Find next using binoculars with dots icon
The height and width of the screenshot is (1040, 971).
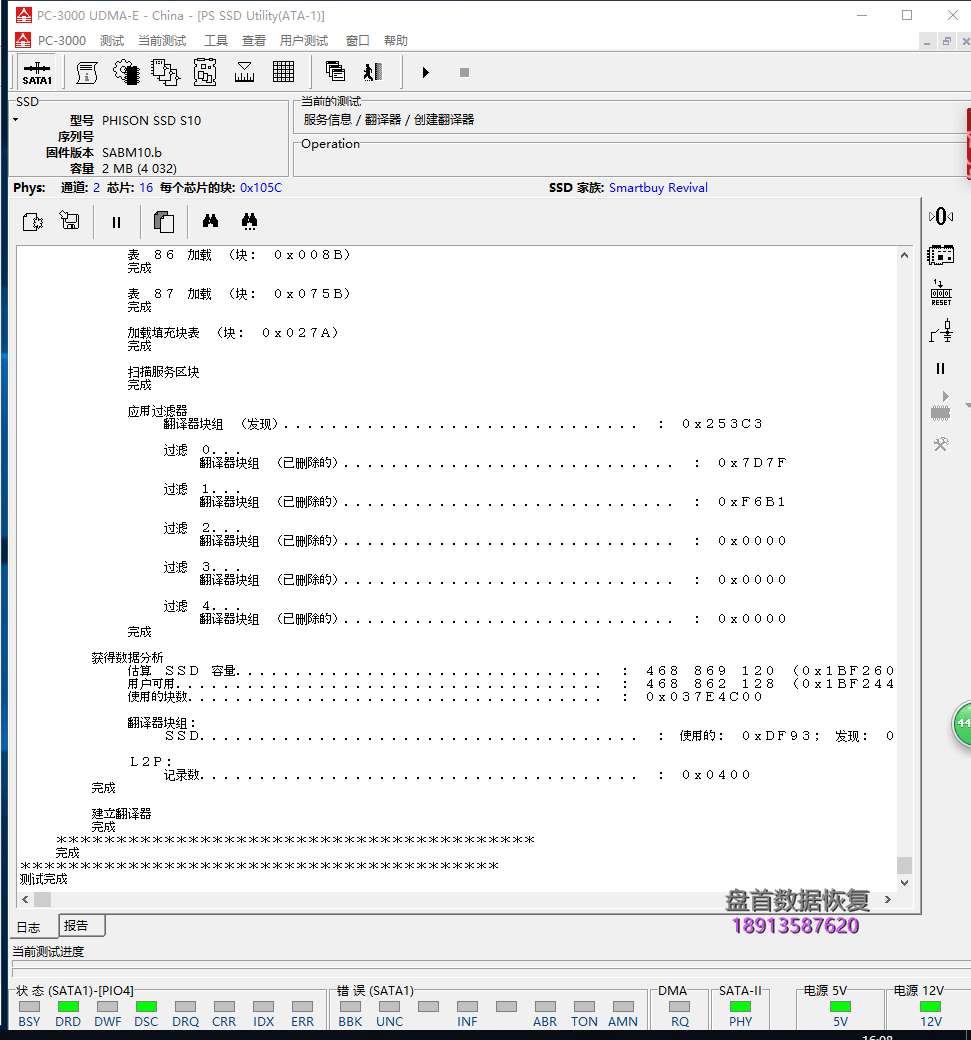pos(249,222)
